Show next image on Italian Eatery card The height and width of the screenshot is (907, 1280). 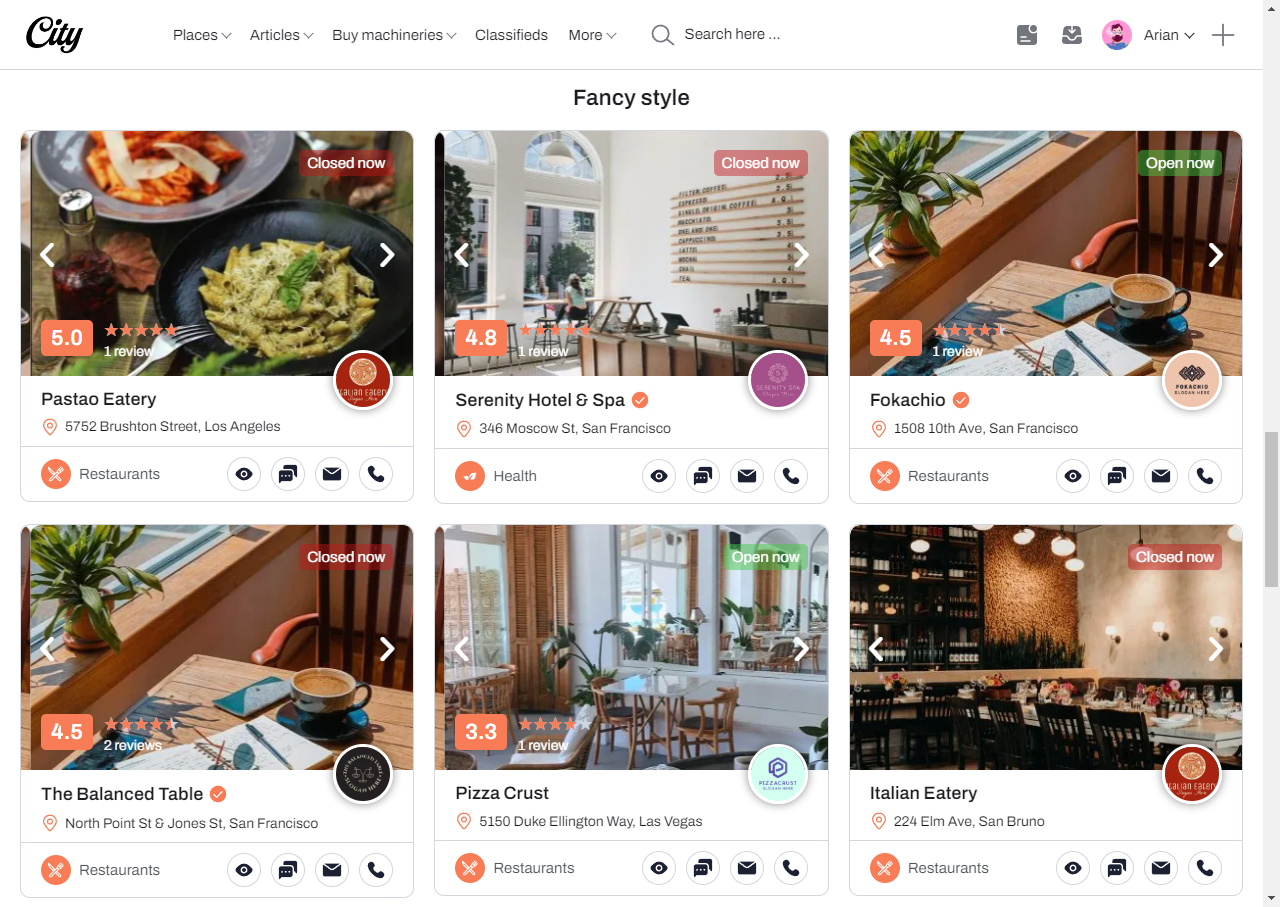pos(1216,649)
